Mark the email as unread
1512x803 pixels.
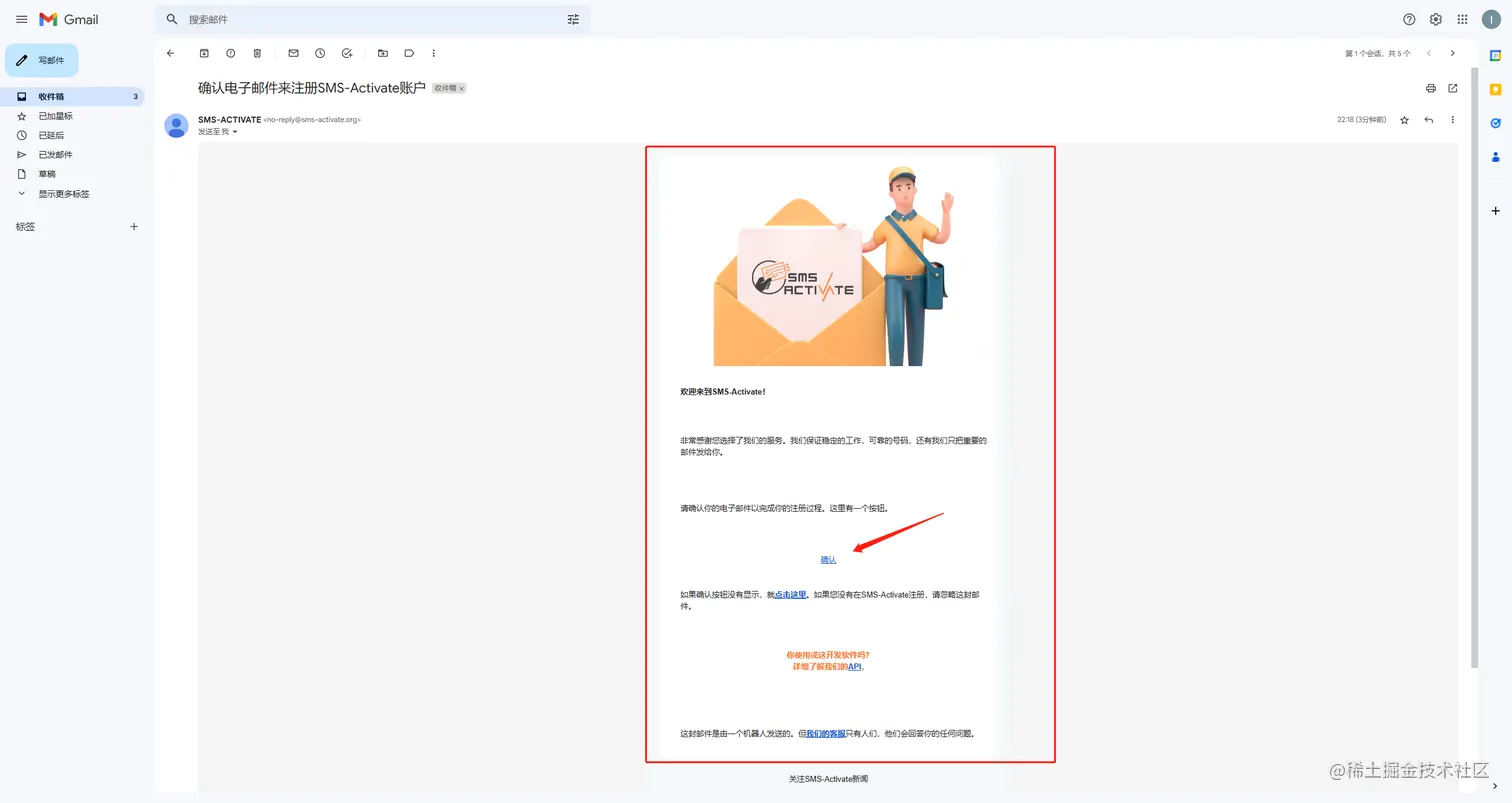tap(293, 53)
